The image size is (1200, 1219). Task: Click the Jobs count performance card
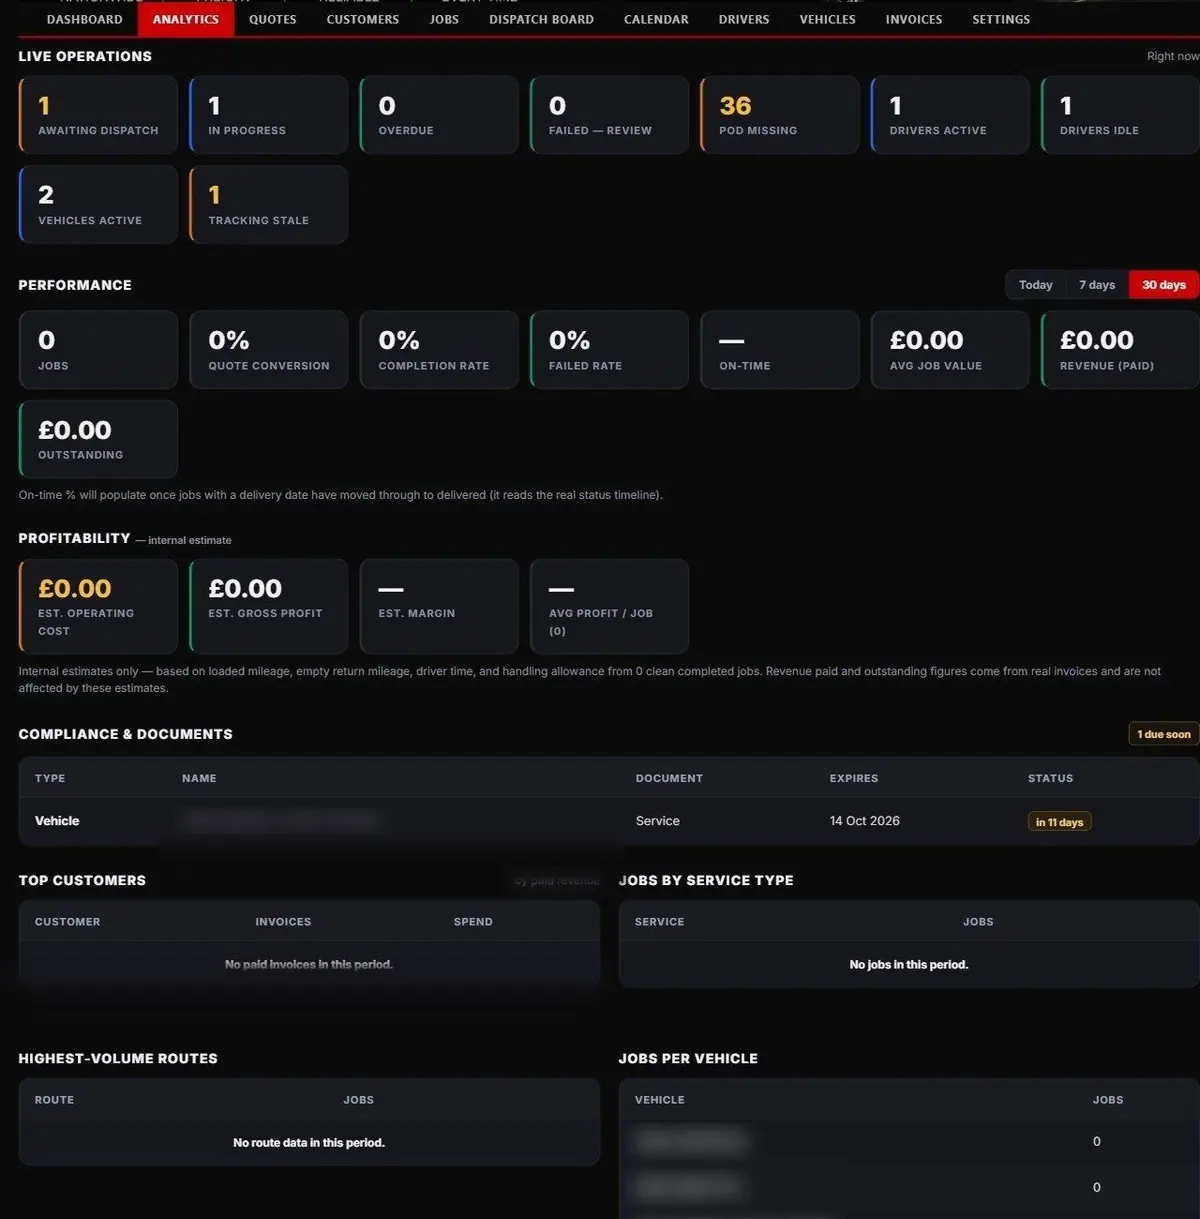coord(98,350)
